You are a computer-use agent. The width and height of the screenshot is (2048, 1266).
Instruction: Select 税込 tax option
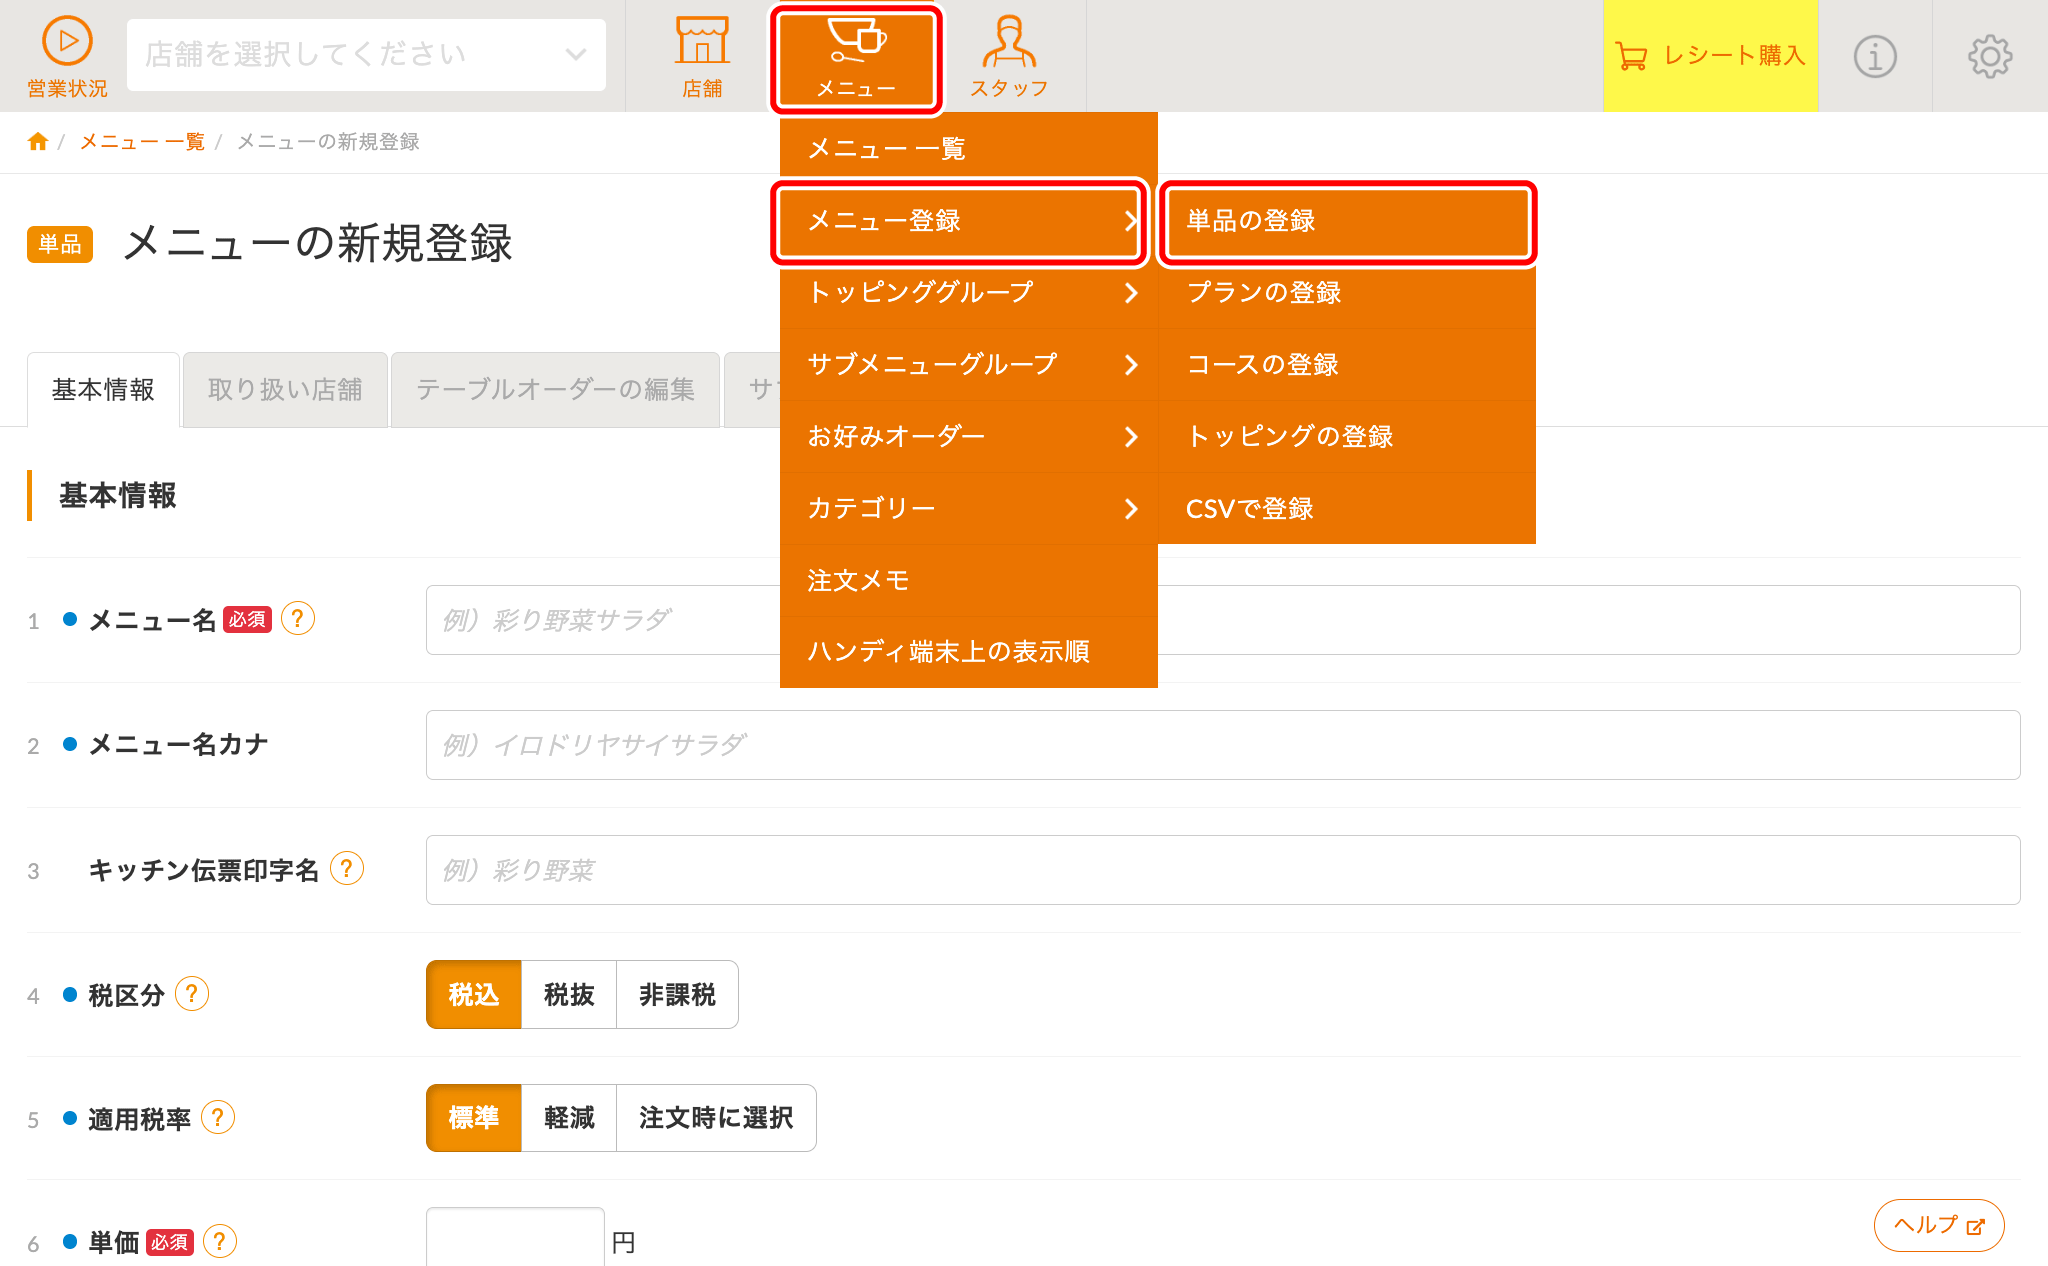pyautogui.click(x=474, y=994)
